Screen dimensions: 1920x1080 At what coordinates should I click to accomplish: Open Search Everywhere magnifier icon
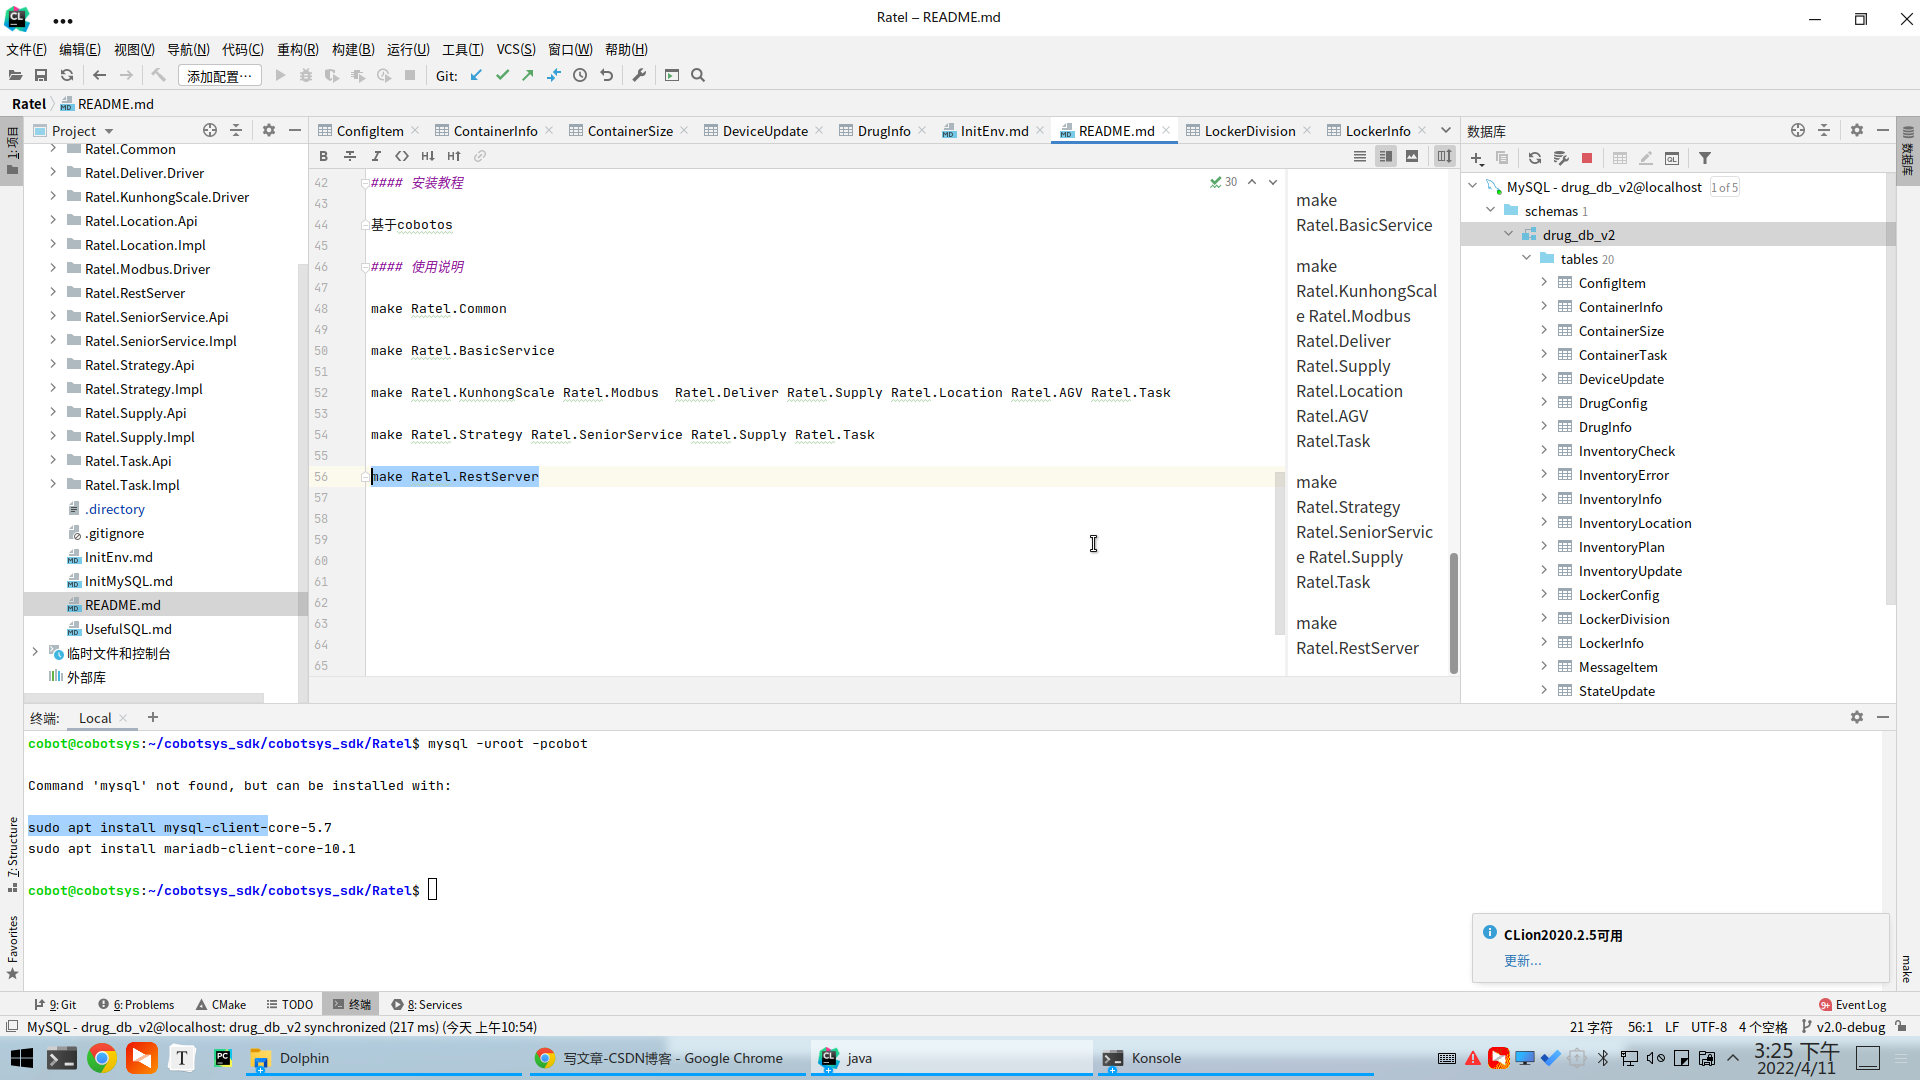(698, 75)
